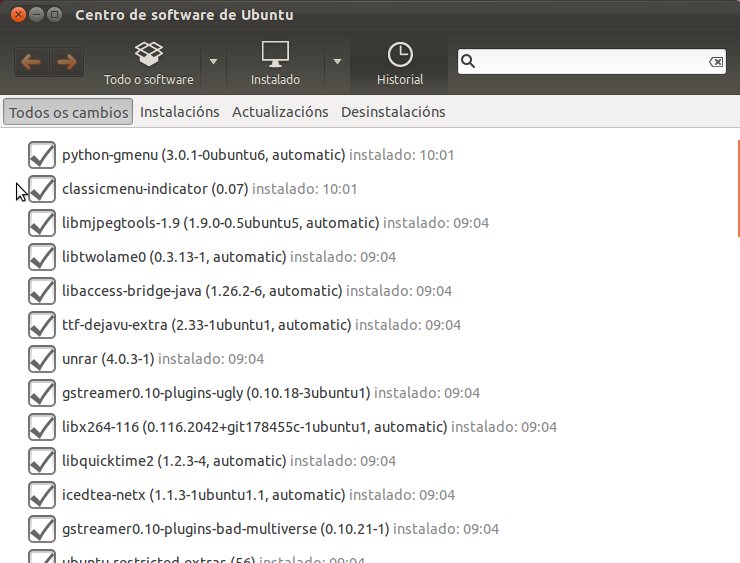Open the Historial clock view

[x=400, y=63]
